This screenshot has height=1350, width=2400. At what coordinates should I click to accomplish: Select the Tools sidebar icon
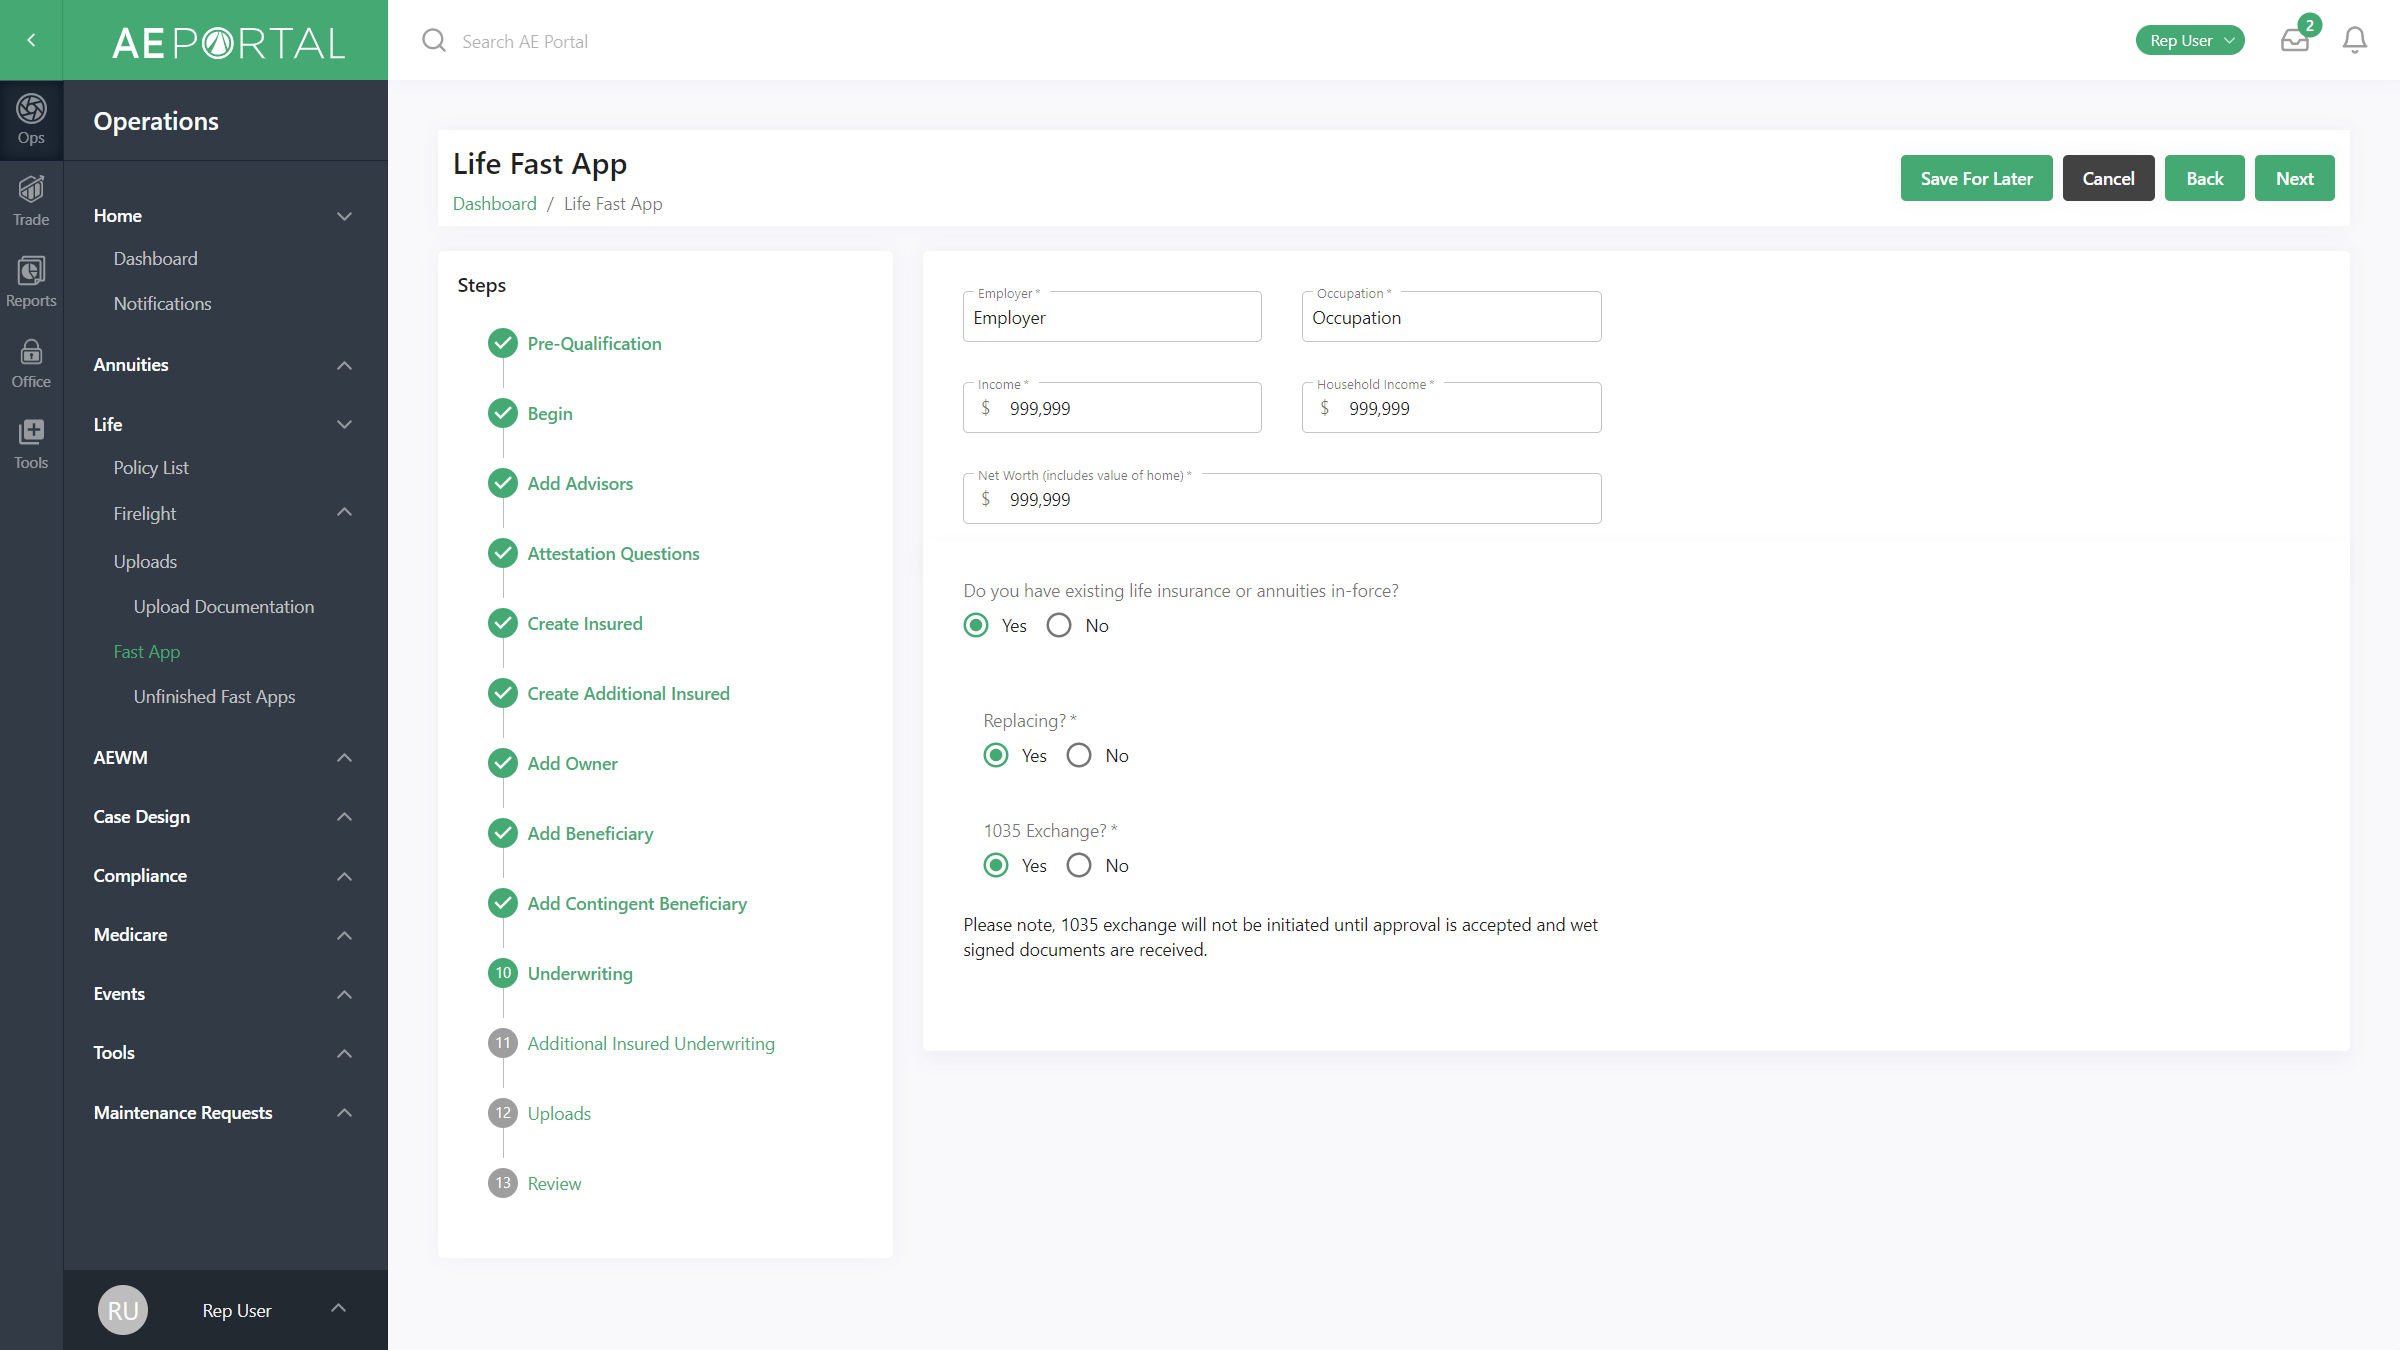click(x=31, y=443)
